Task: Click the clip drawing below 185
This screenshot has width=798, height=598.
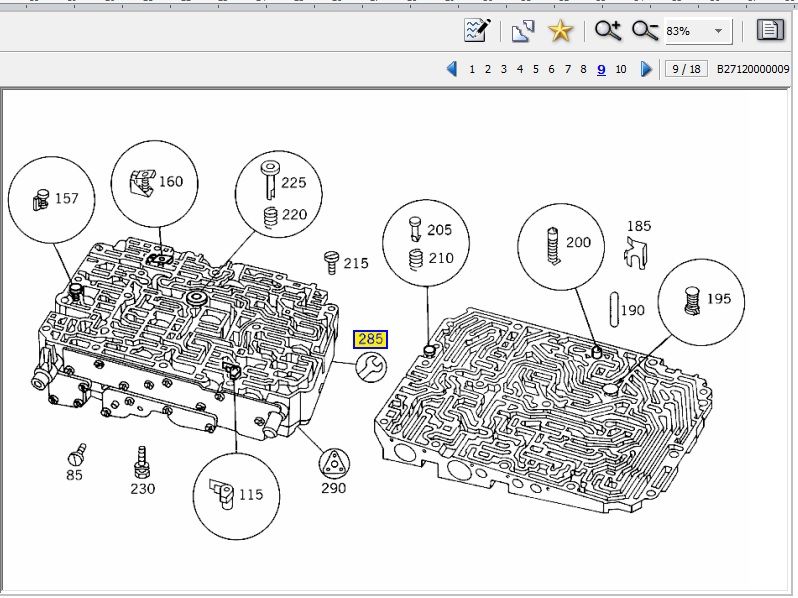Action: click(636, 253)
